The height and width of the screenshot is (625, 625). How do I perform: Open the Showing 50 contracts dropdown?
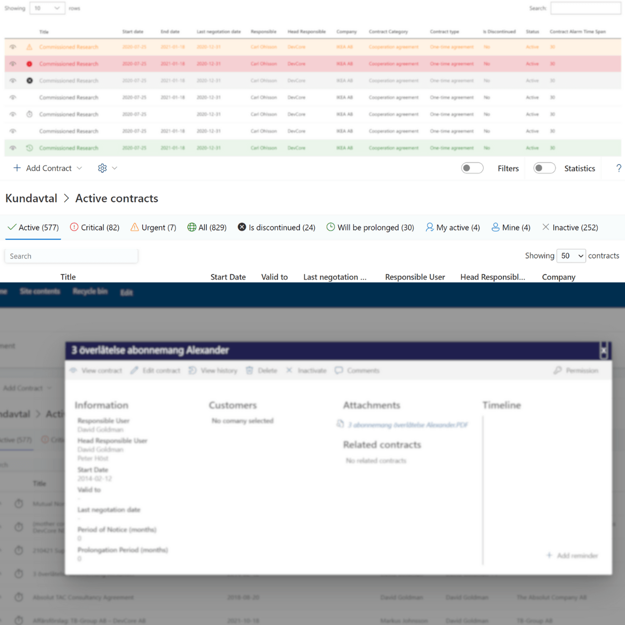click(x=571, y=256)
